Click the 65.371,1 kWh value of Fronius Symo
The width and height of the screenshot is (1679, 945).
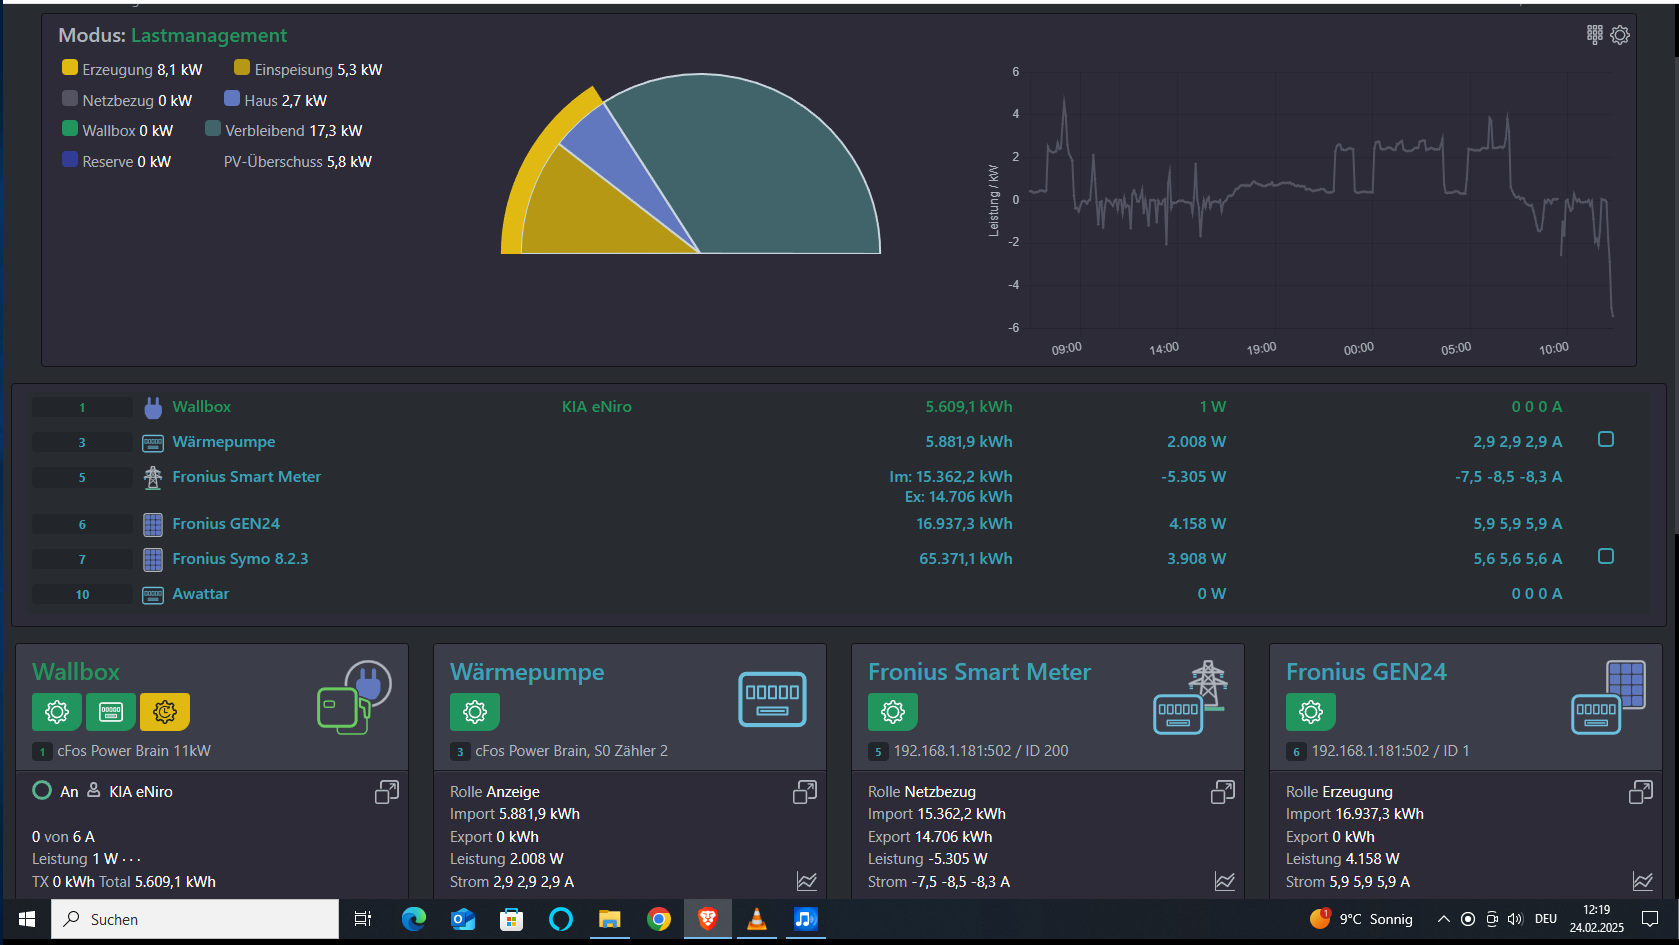tap(966, 559)
